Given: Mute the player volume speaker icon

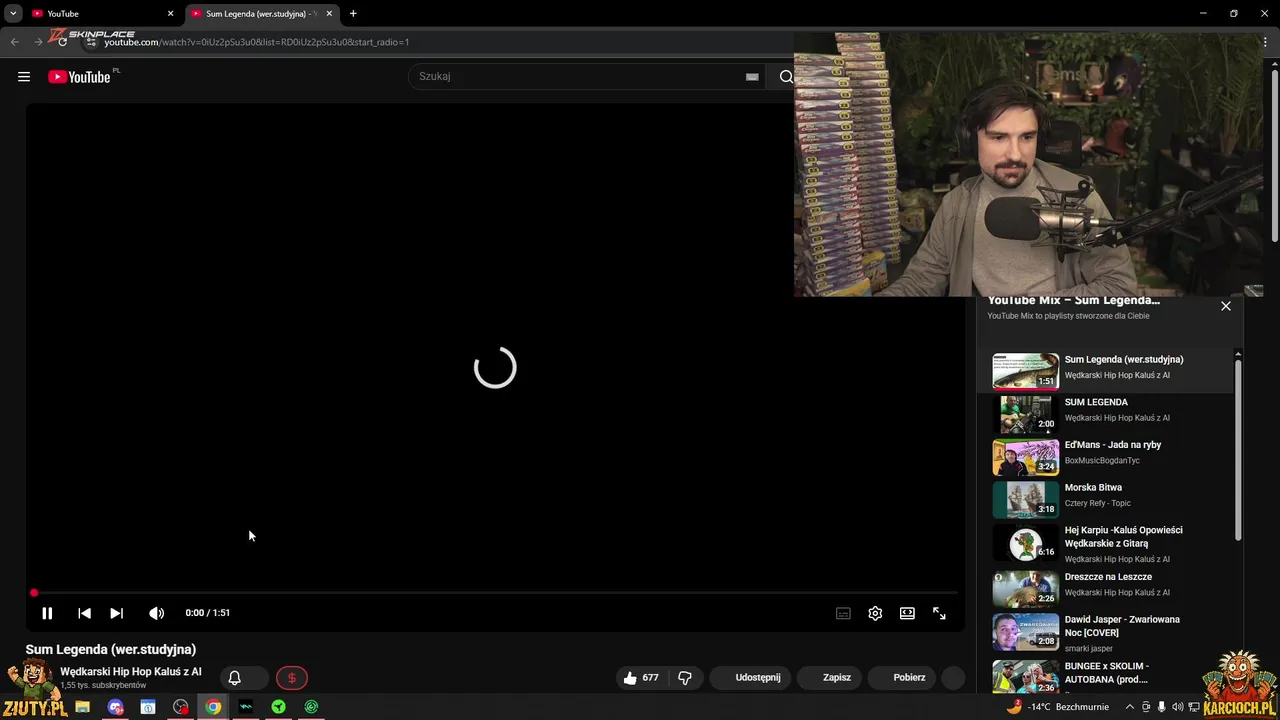Looking at the screenshot, I should tap(156, 613).
